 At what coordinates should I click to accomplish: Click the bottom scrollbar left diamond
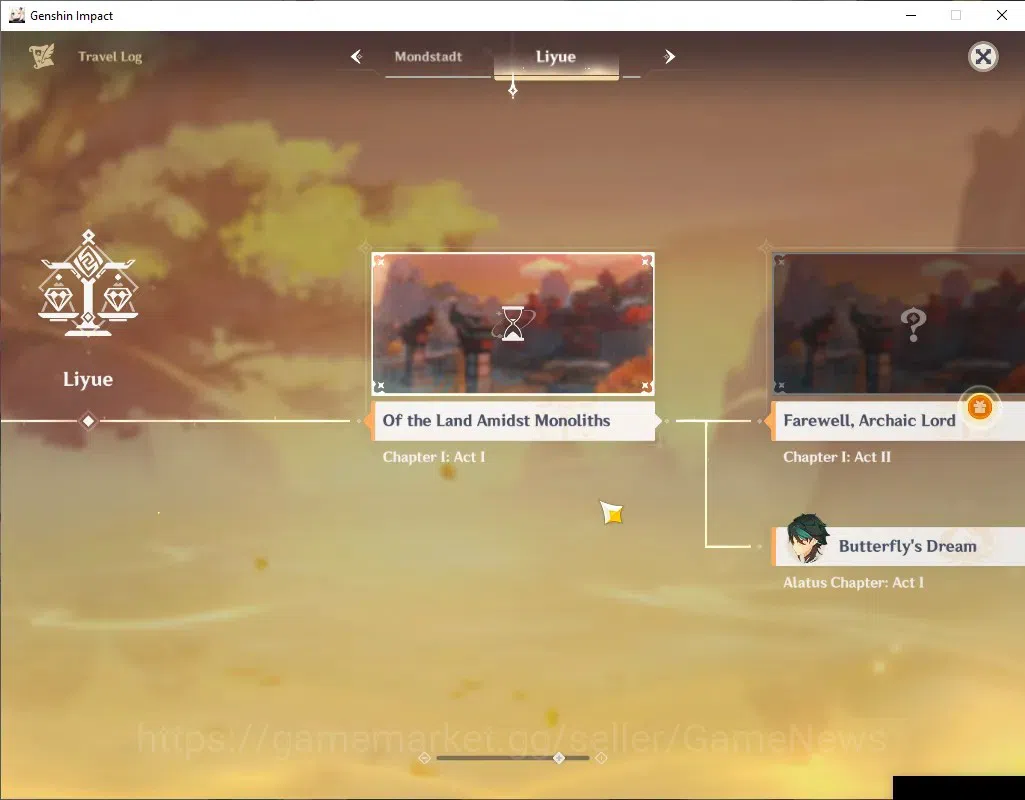pos(425,758)
